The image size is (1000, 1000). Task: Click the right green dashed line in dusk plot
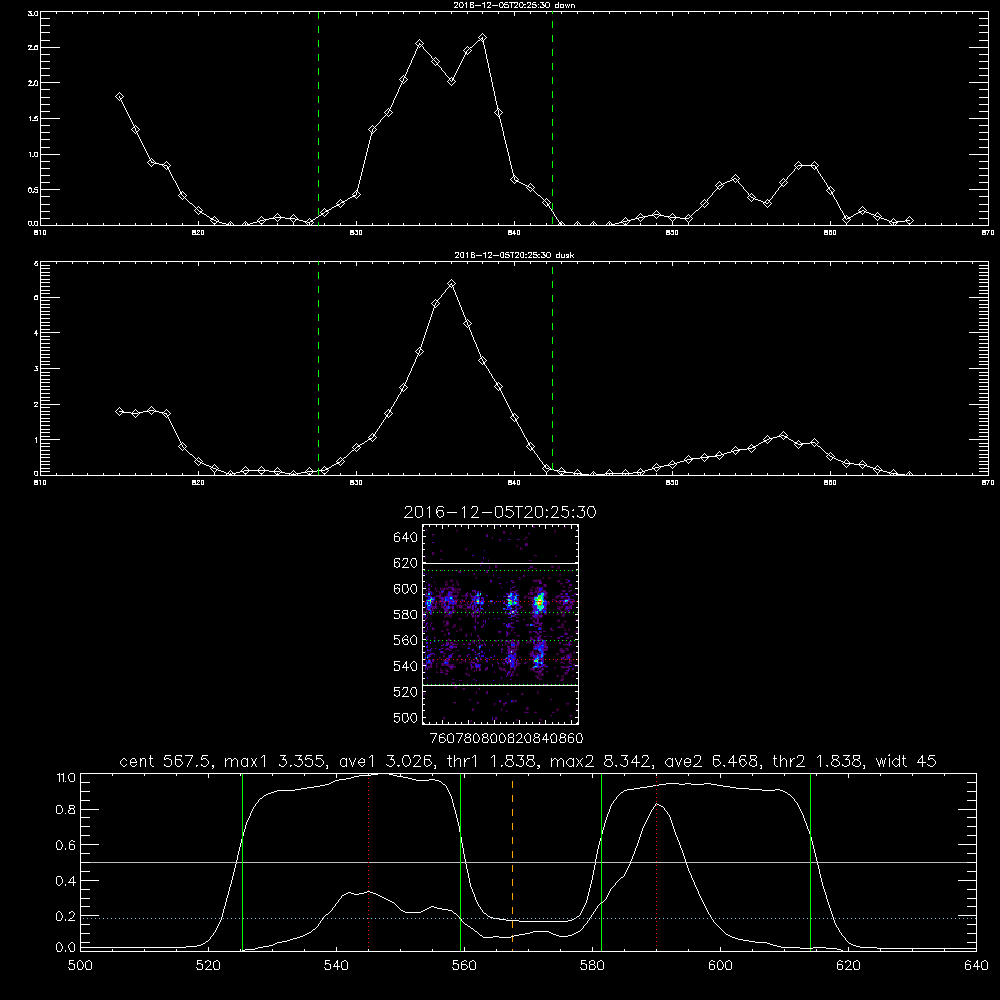pyautogui.click(x=552, y=369)
